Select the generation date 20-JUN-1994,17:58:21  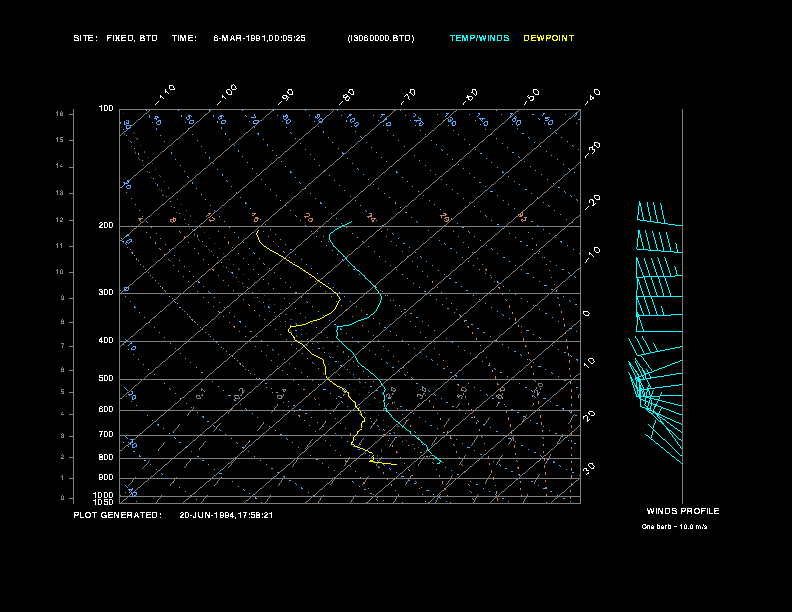pyautogui.click(x=226, y=515)
